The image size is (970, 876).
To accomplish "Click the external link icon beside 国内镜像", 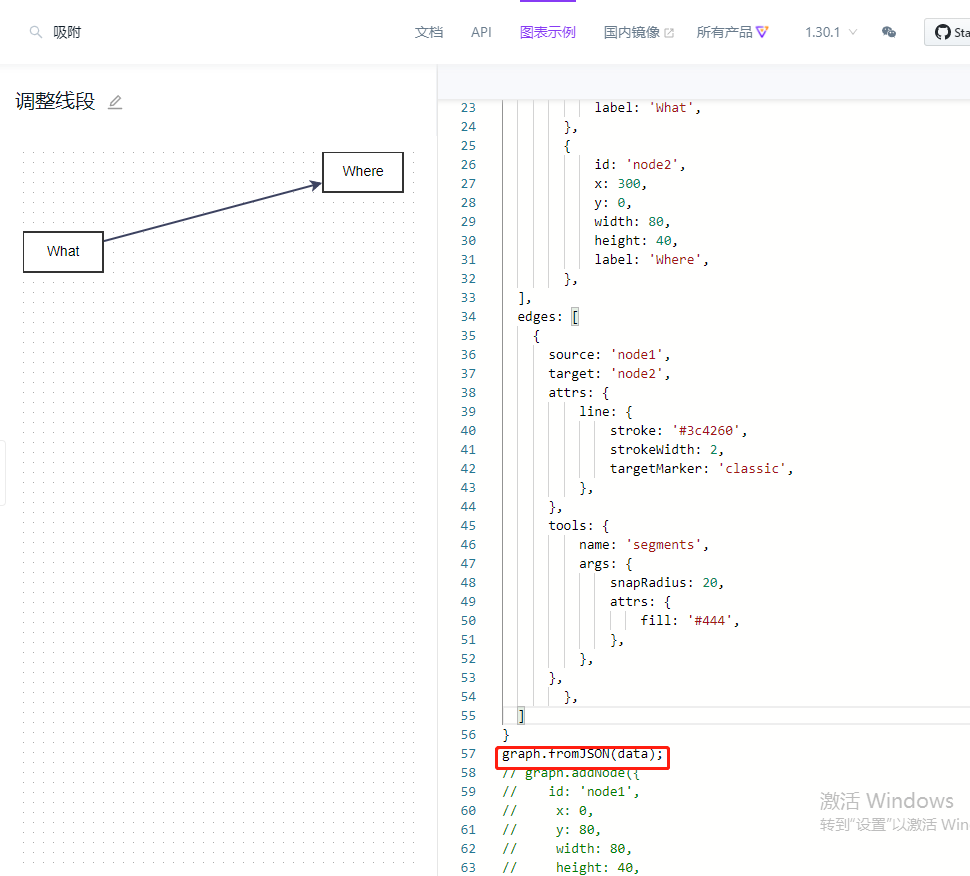I will tap(669, 33).
